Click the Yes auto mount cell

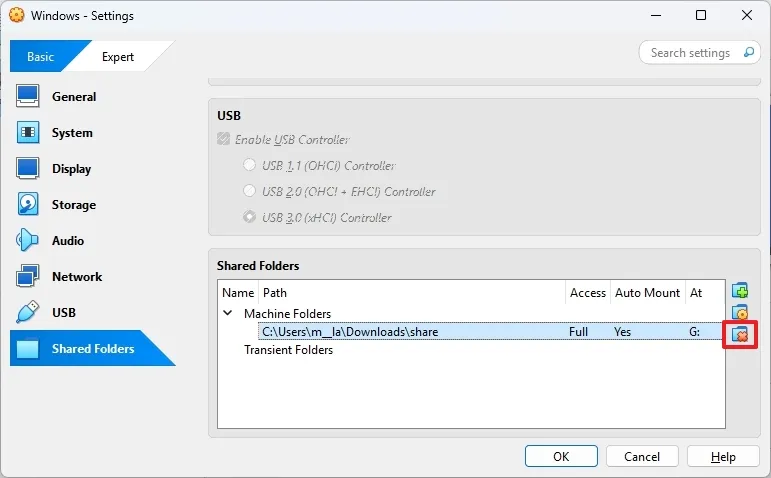click(622, 331)
